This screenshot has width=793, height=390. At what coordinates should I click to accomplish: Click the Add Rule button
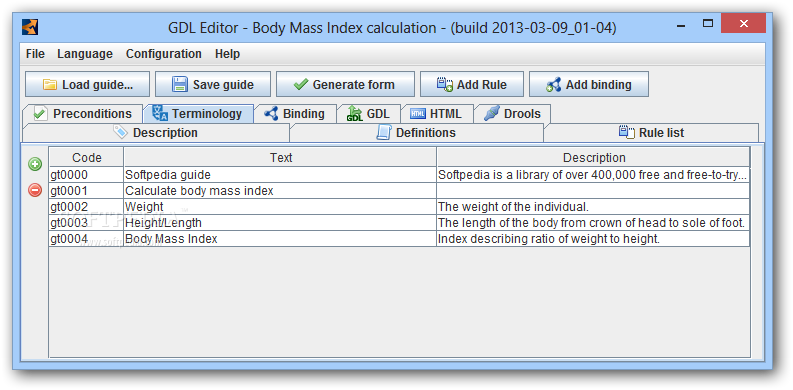[472, 84]
